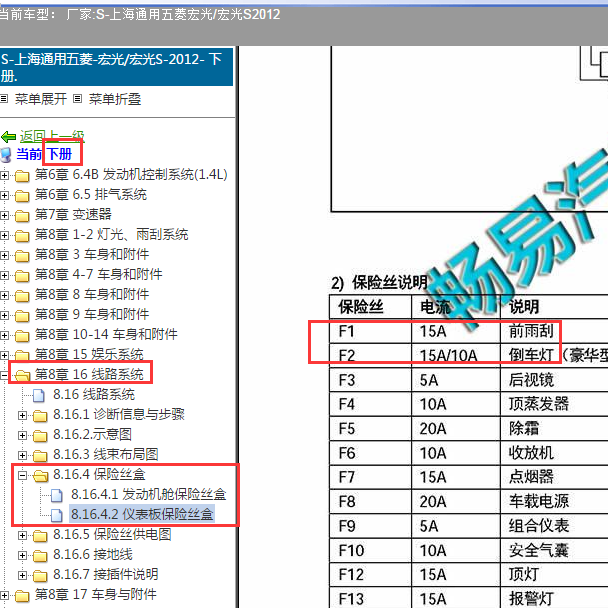Click the 车载电源 description cell
This screenshot has width=608, height=608.
[554, 502]
